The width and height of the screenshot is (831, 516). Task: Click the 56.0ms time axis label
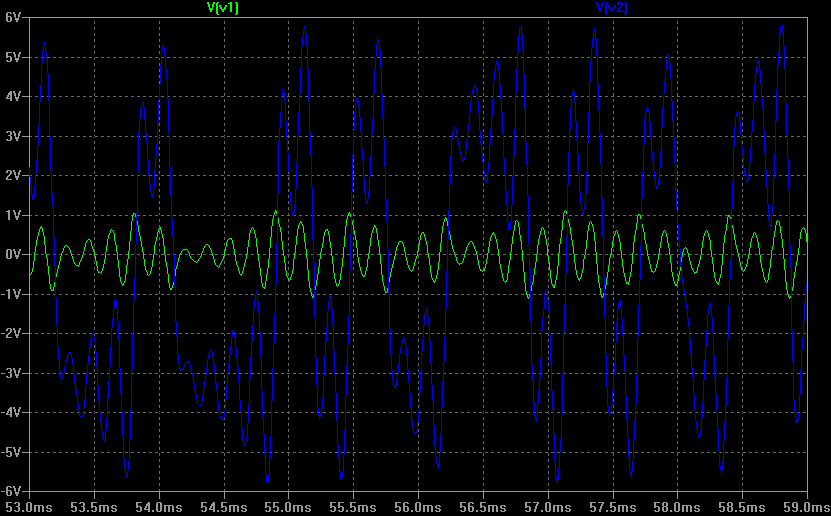[418, 508]
